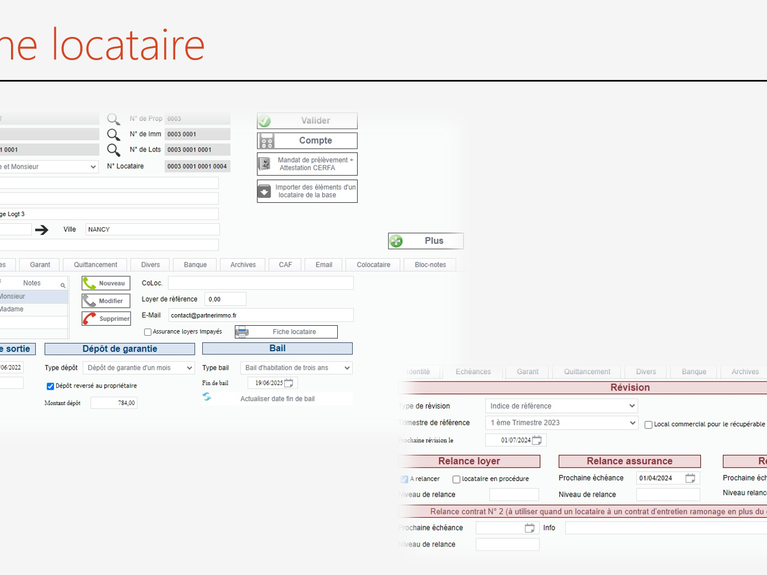The width and height of the screenshot is (767, 575).
Task: Click Actualiser date fin de bail
Action: click(277, 399)
